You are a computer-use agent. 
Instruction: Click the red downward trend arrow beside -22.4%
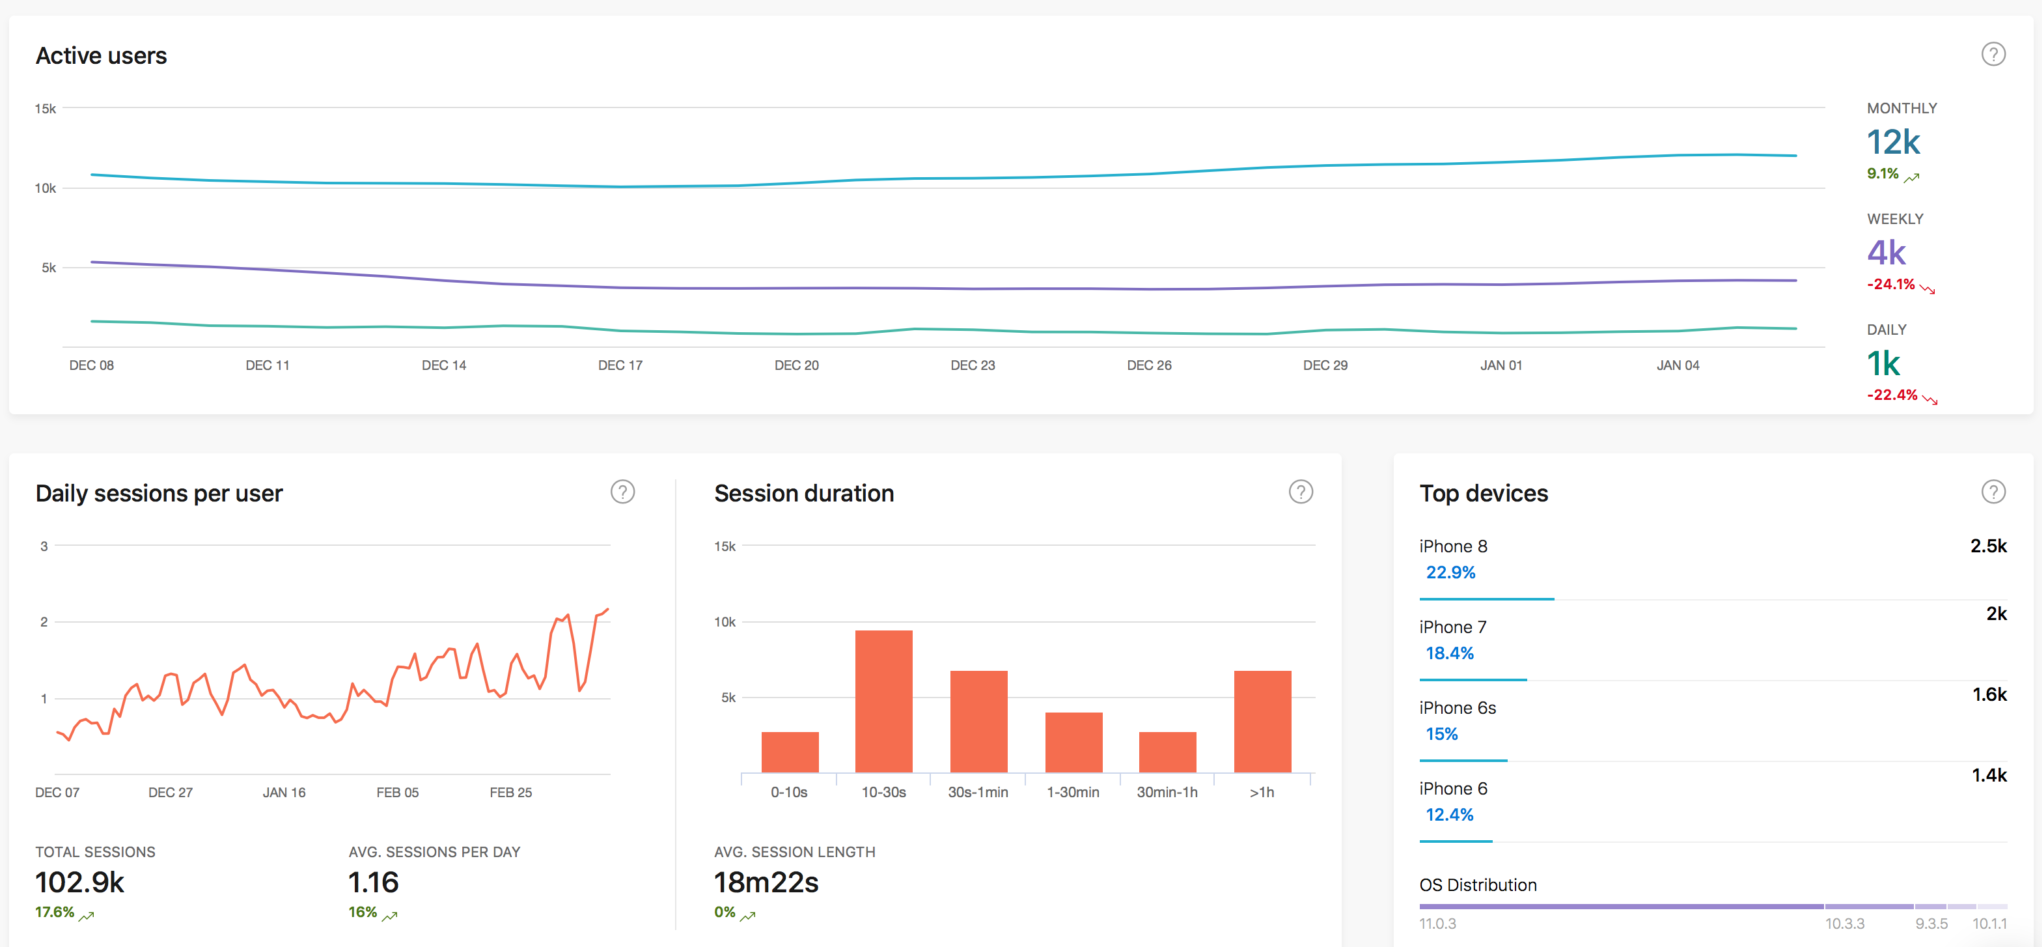(1928, 396)
